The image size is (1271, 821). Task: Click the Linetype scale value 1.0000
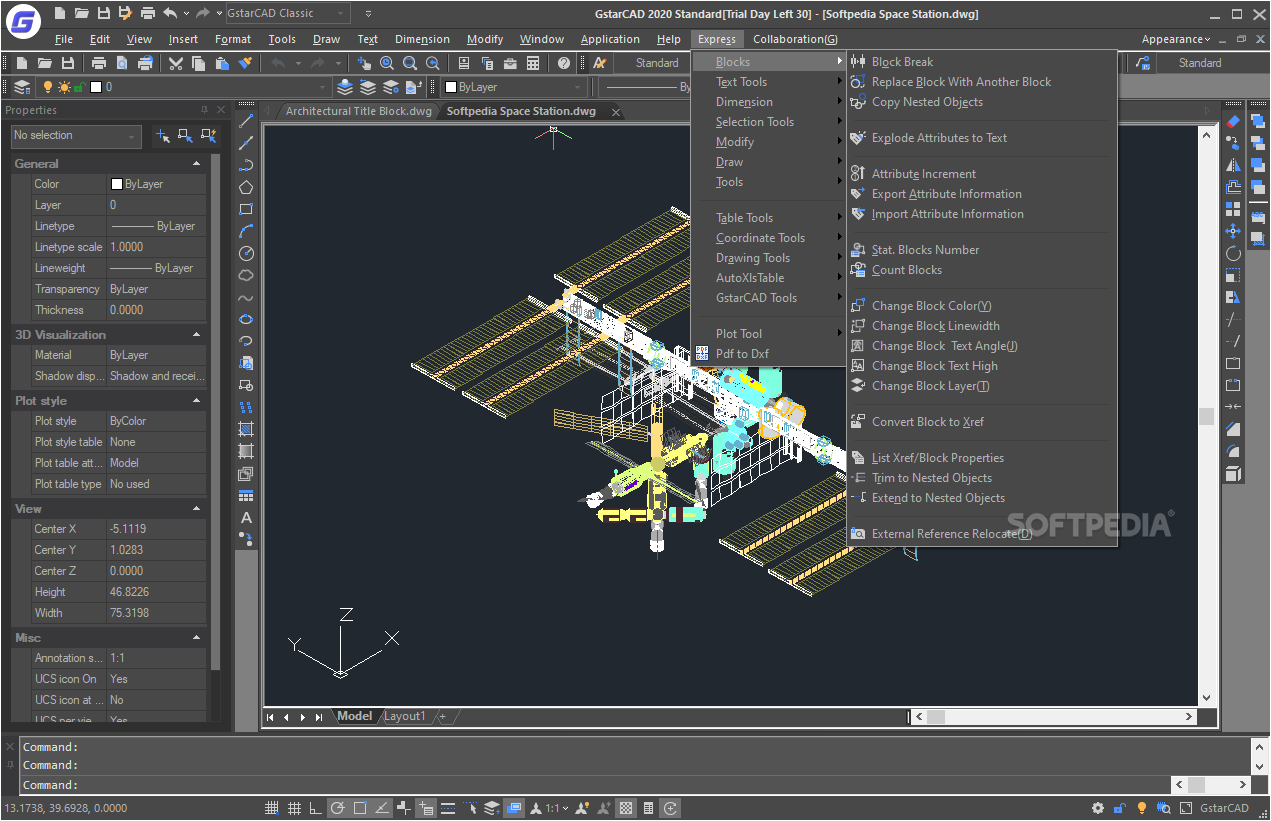(157, 247)
